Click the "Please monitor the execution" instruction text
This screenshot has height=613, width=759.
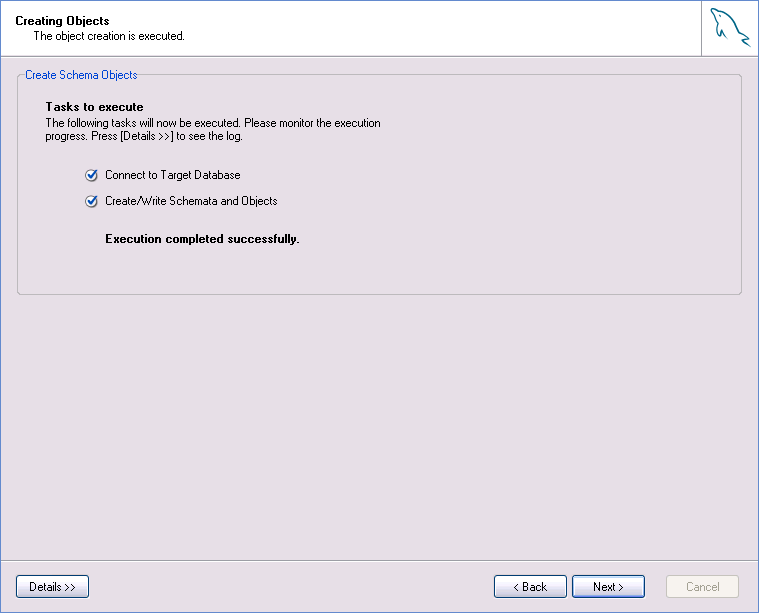click(312, 123)
